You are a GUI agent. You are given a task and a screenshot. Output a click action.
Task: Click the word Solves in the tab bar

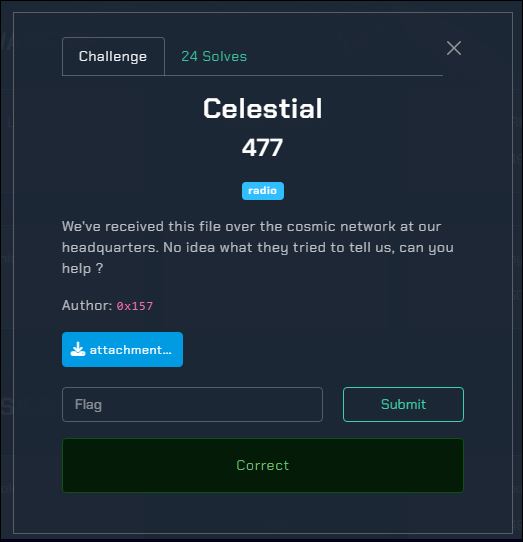225,56
